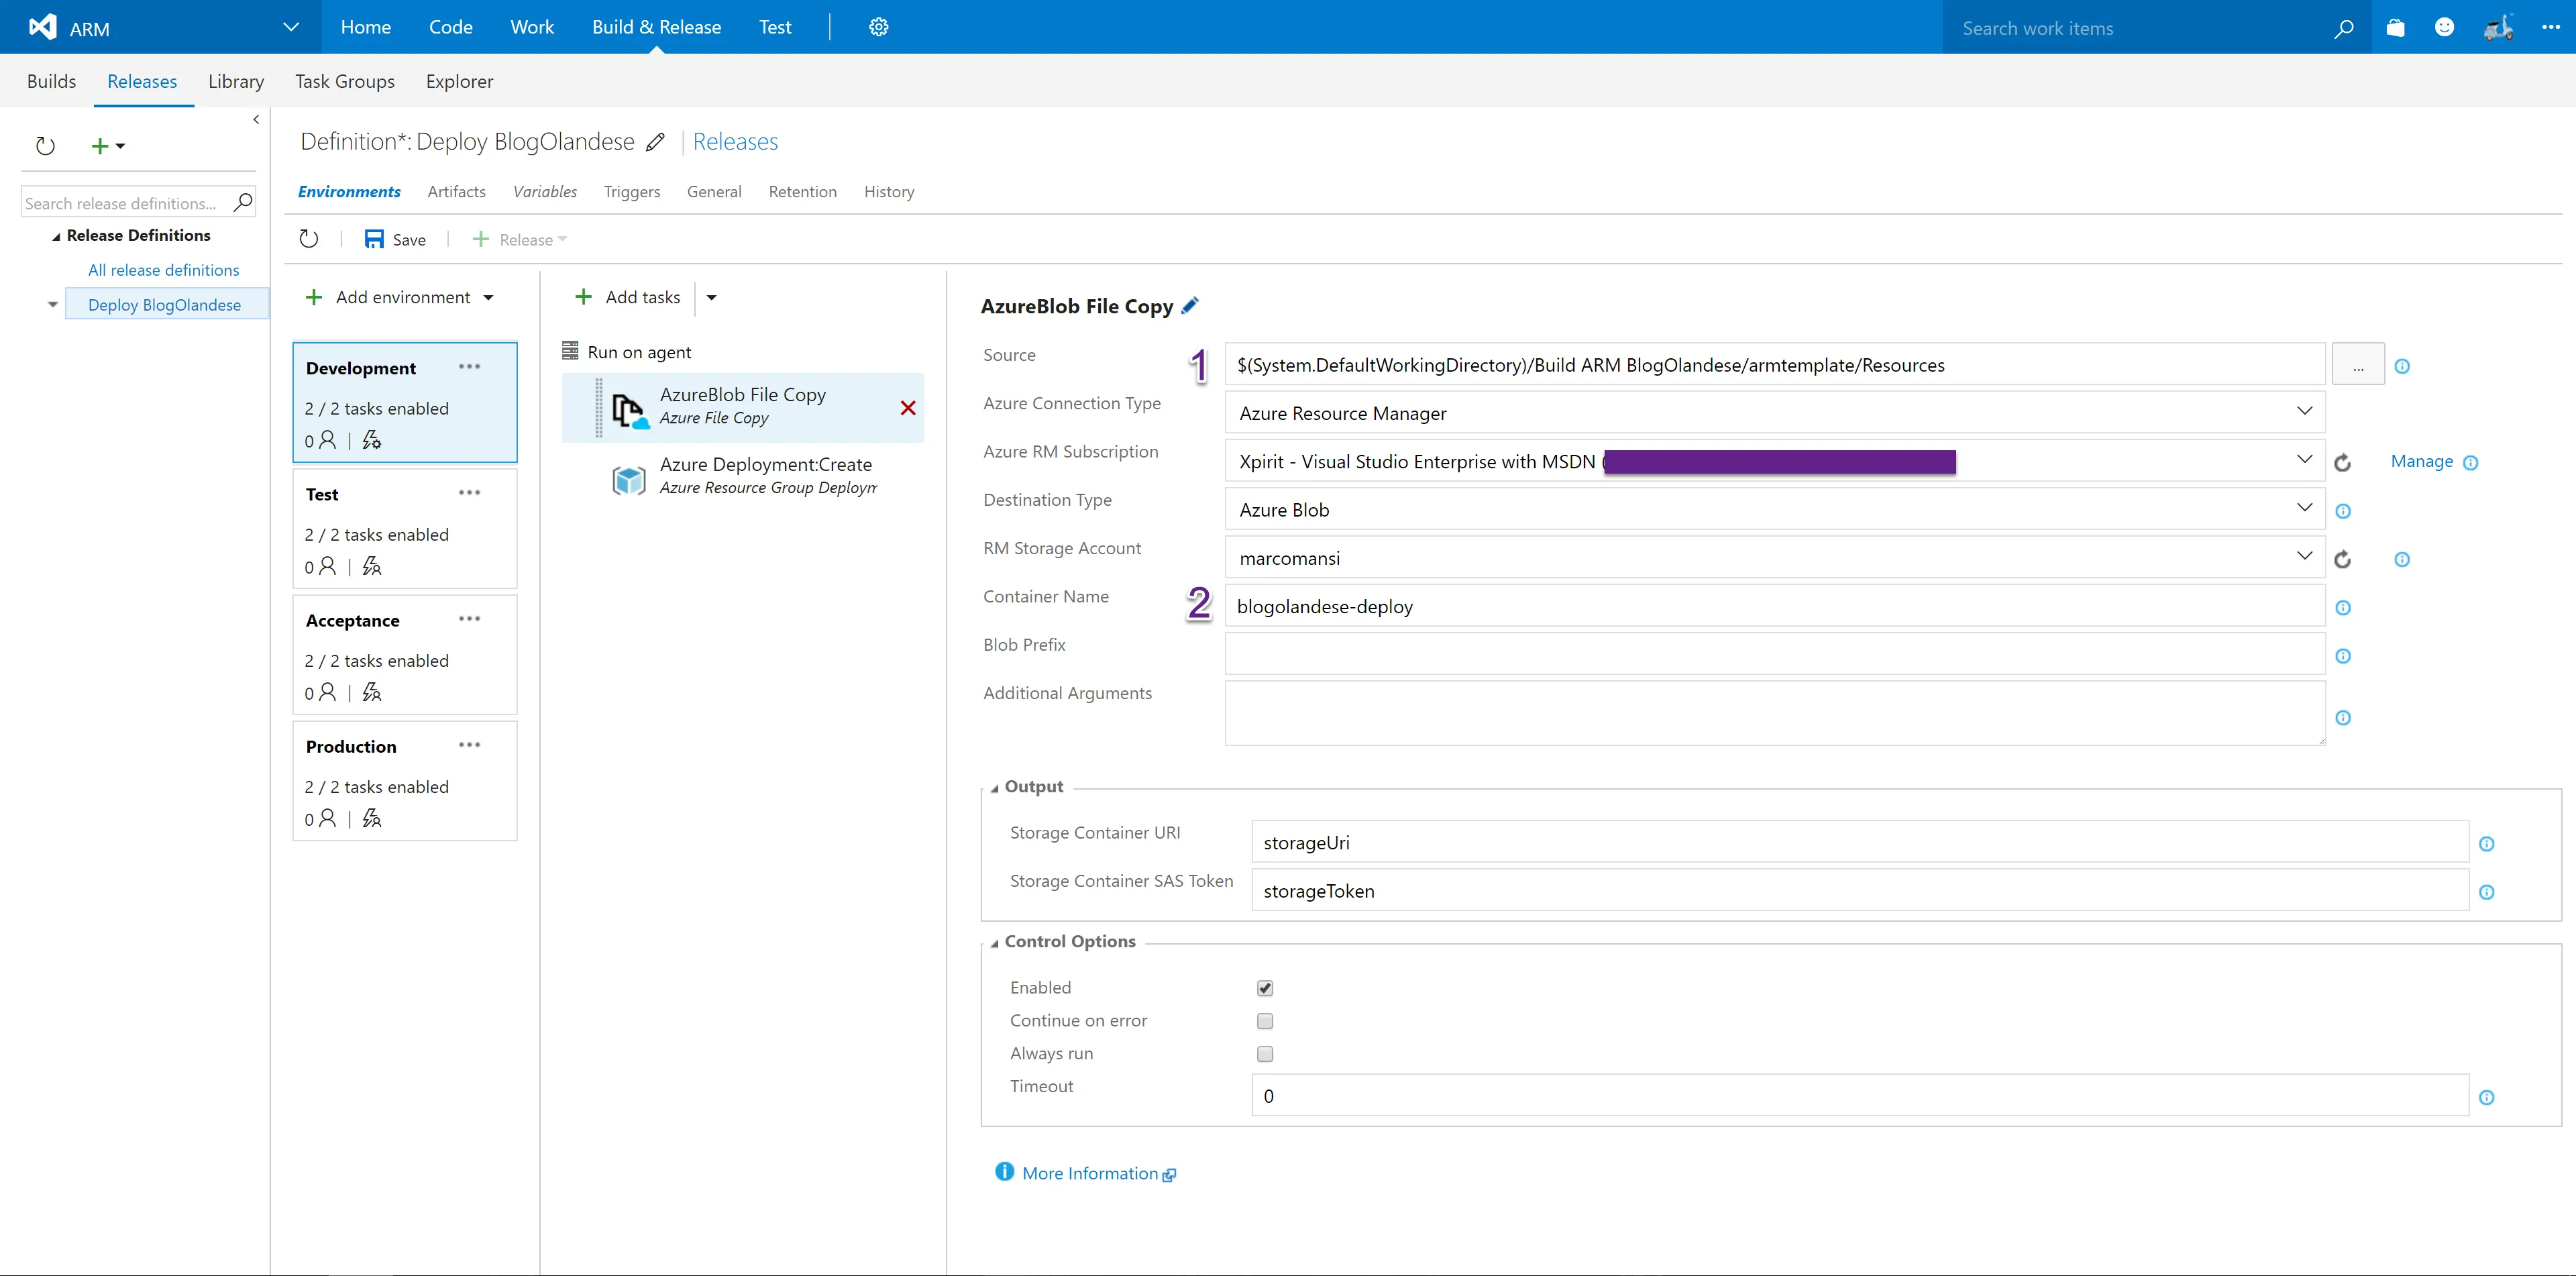Open Development environment ellipsis menu

point(470,367)
